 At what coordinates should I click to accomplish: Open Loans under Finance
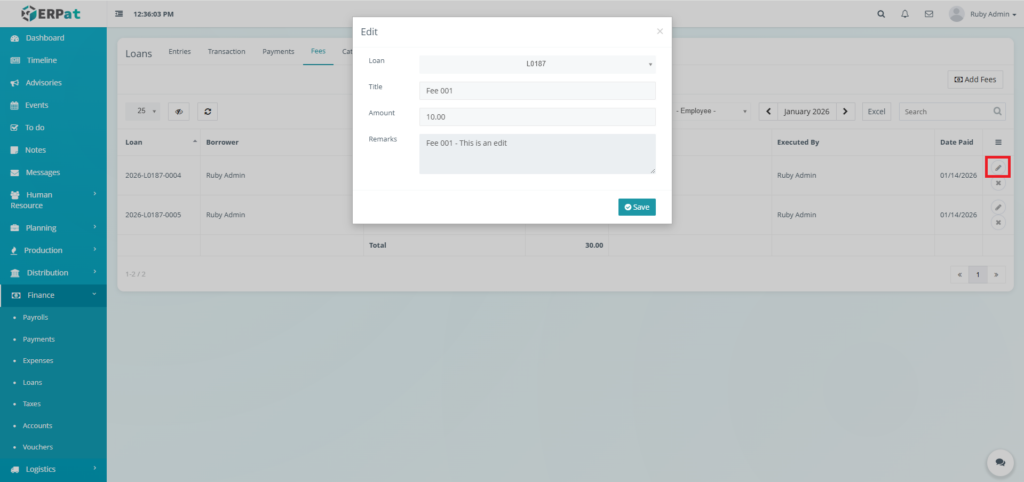point(32,383)
